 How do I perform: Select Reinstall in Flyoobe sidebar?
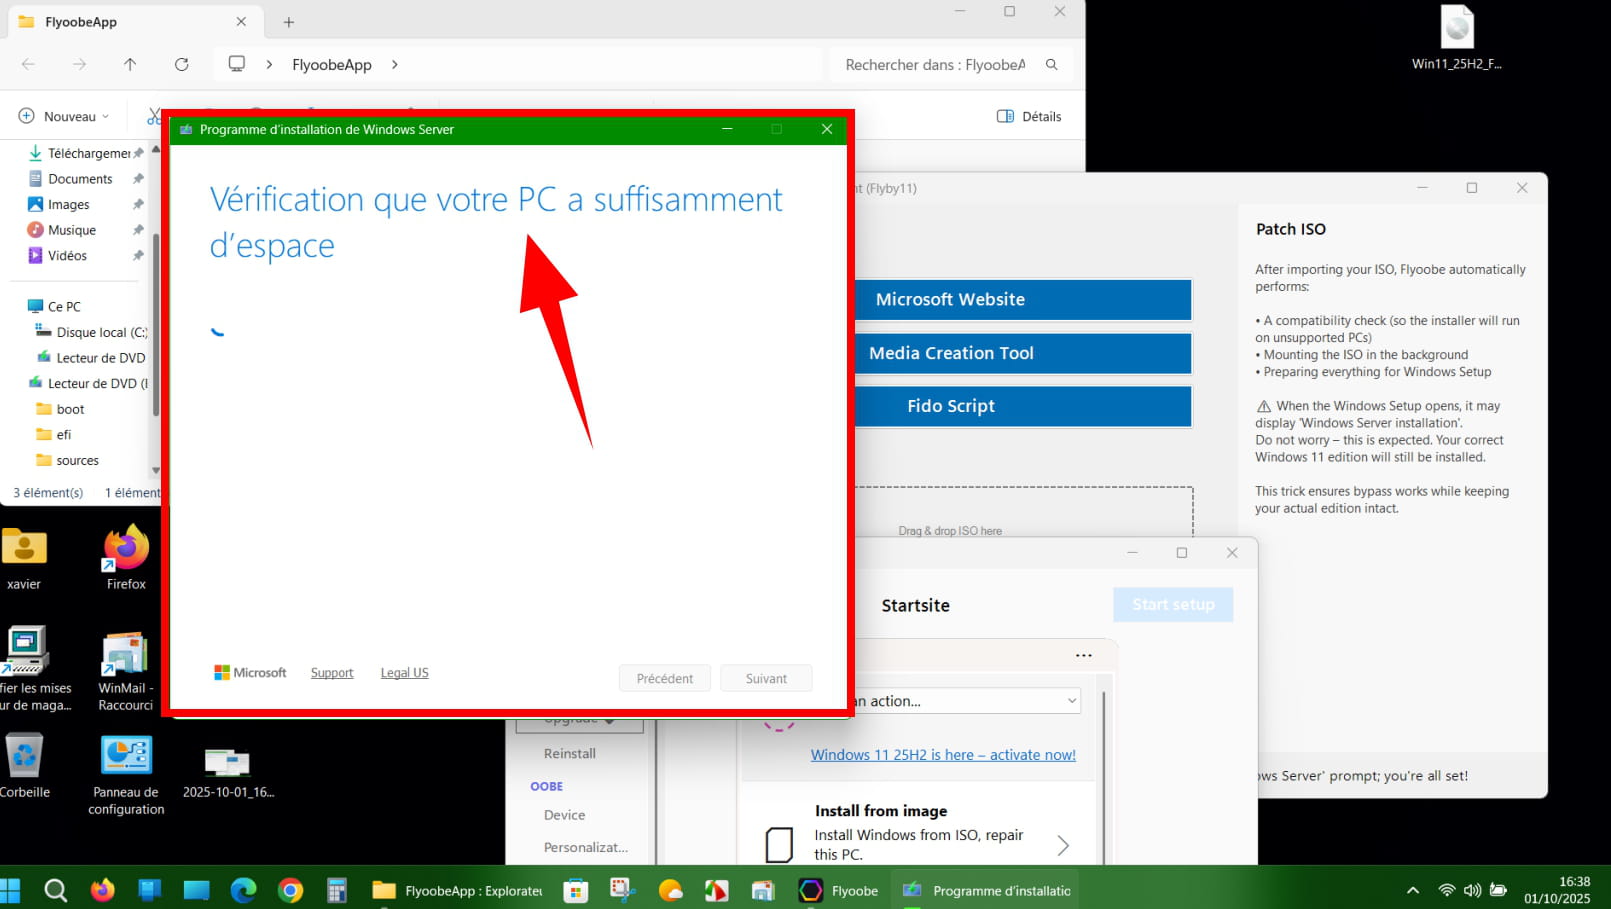point(570,753)
